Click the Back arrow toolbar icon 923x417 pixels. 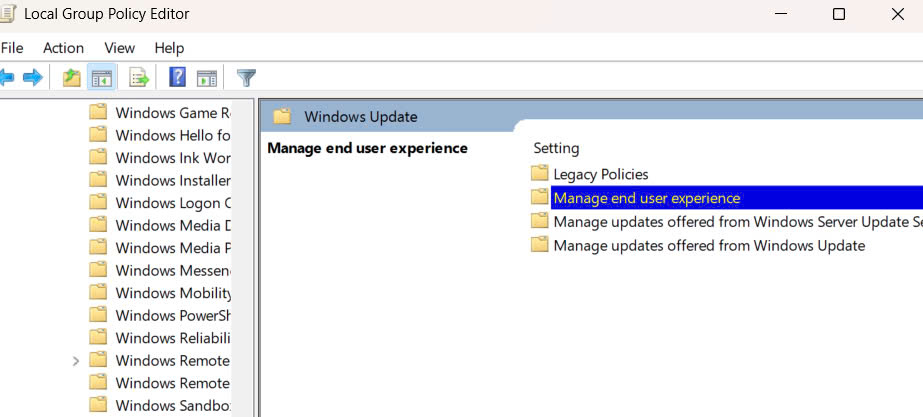[7, 77]
